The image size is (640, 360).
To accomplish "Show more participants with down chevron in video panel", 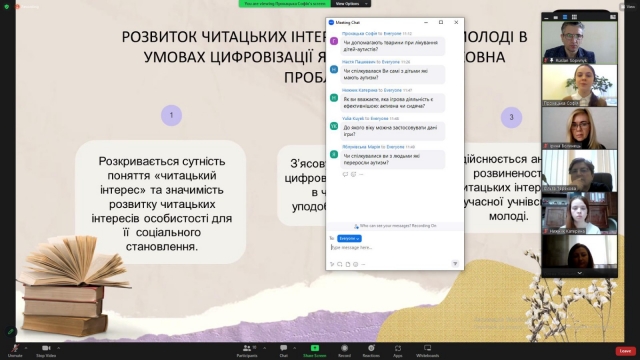I will pyautogui.click(x=580, y=273).
